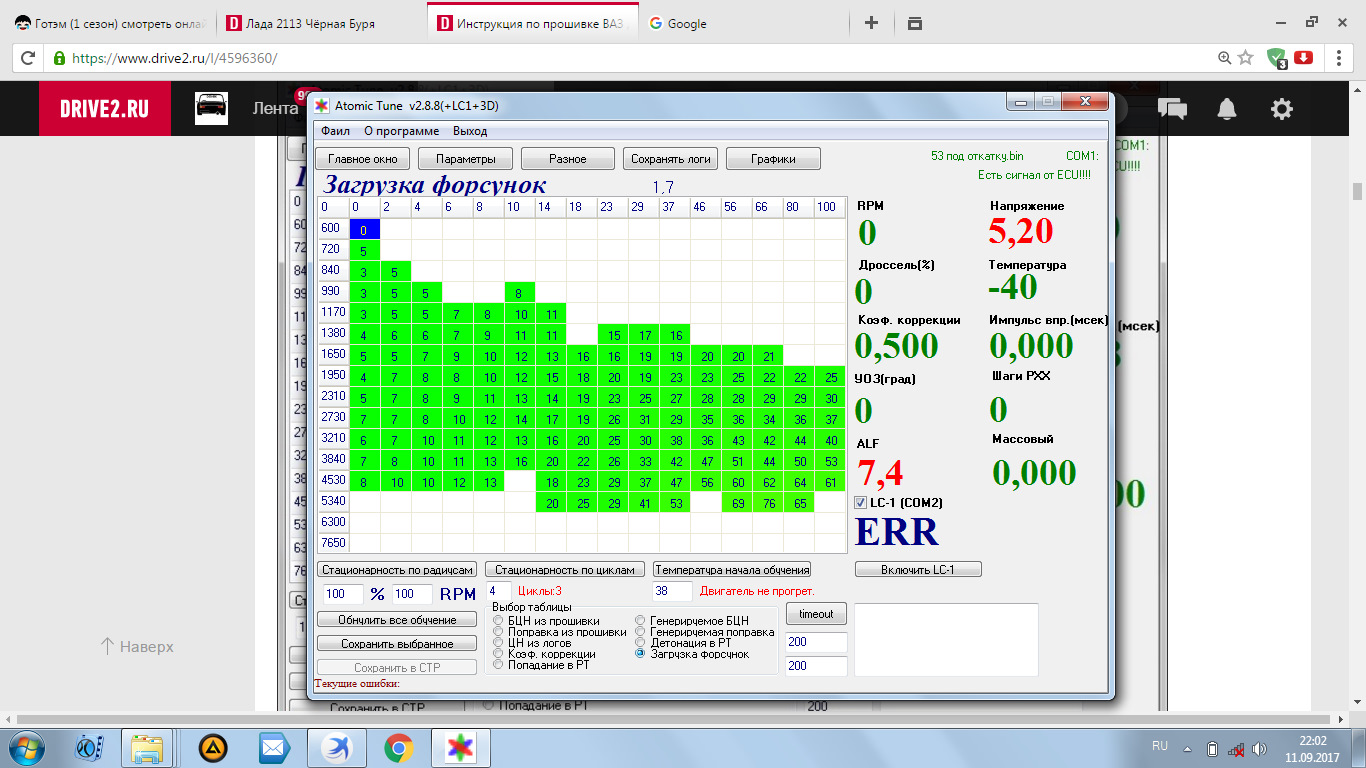Click the Главное окно button
Viewport: 1366px width, 768px height.
[x=363, y=159]
